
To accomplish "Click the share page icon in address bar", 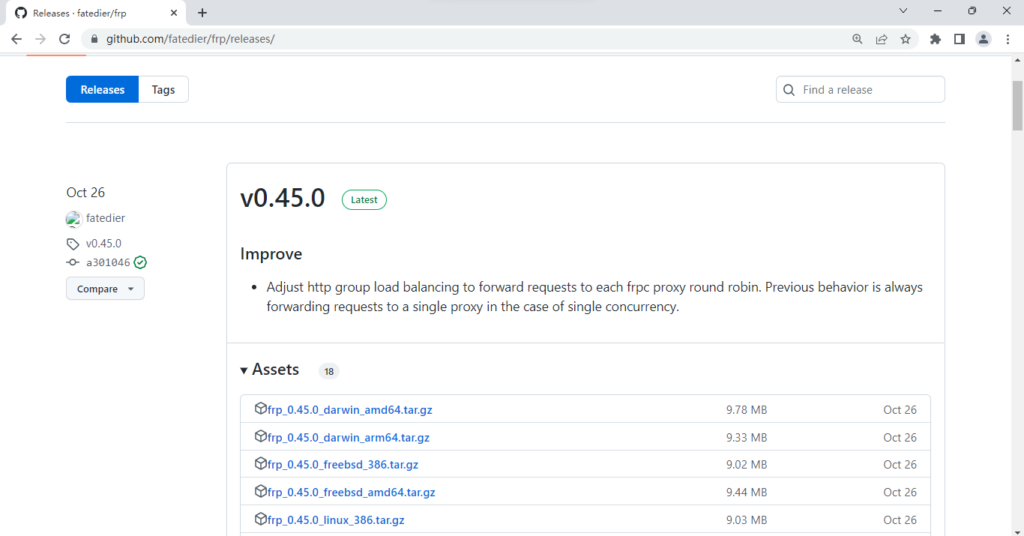I will pyautogui.click(x=881, y=39).
